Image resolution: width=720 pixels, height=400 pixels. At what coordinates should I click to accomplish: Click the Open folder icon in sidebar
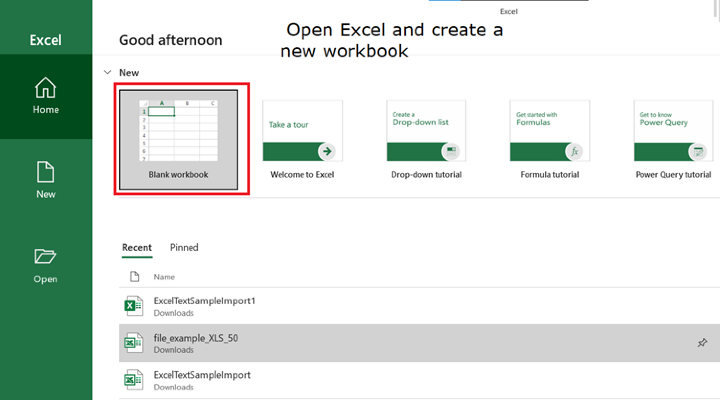[45, 256]
